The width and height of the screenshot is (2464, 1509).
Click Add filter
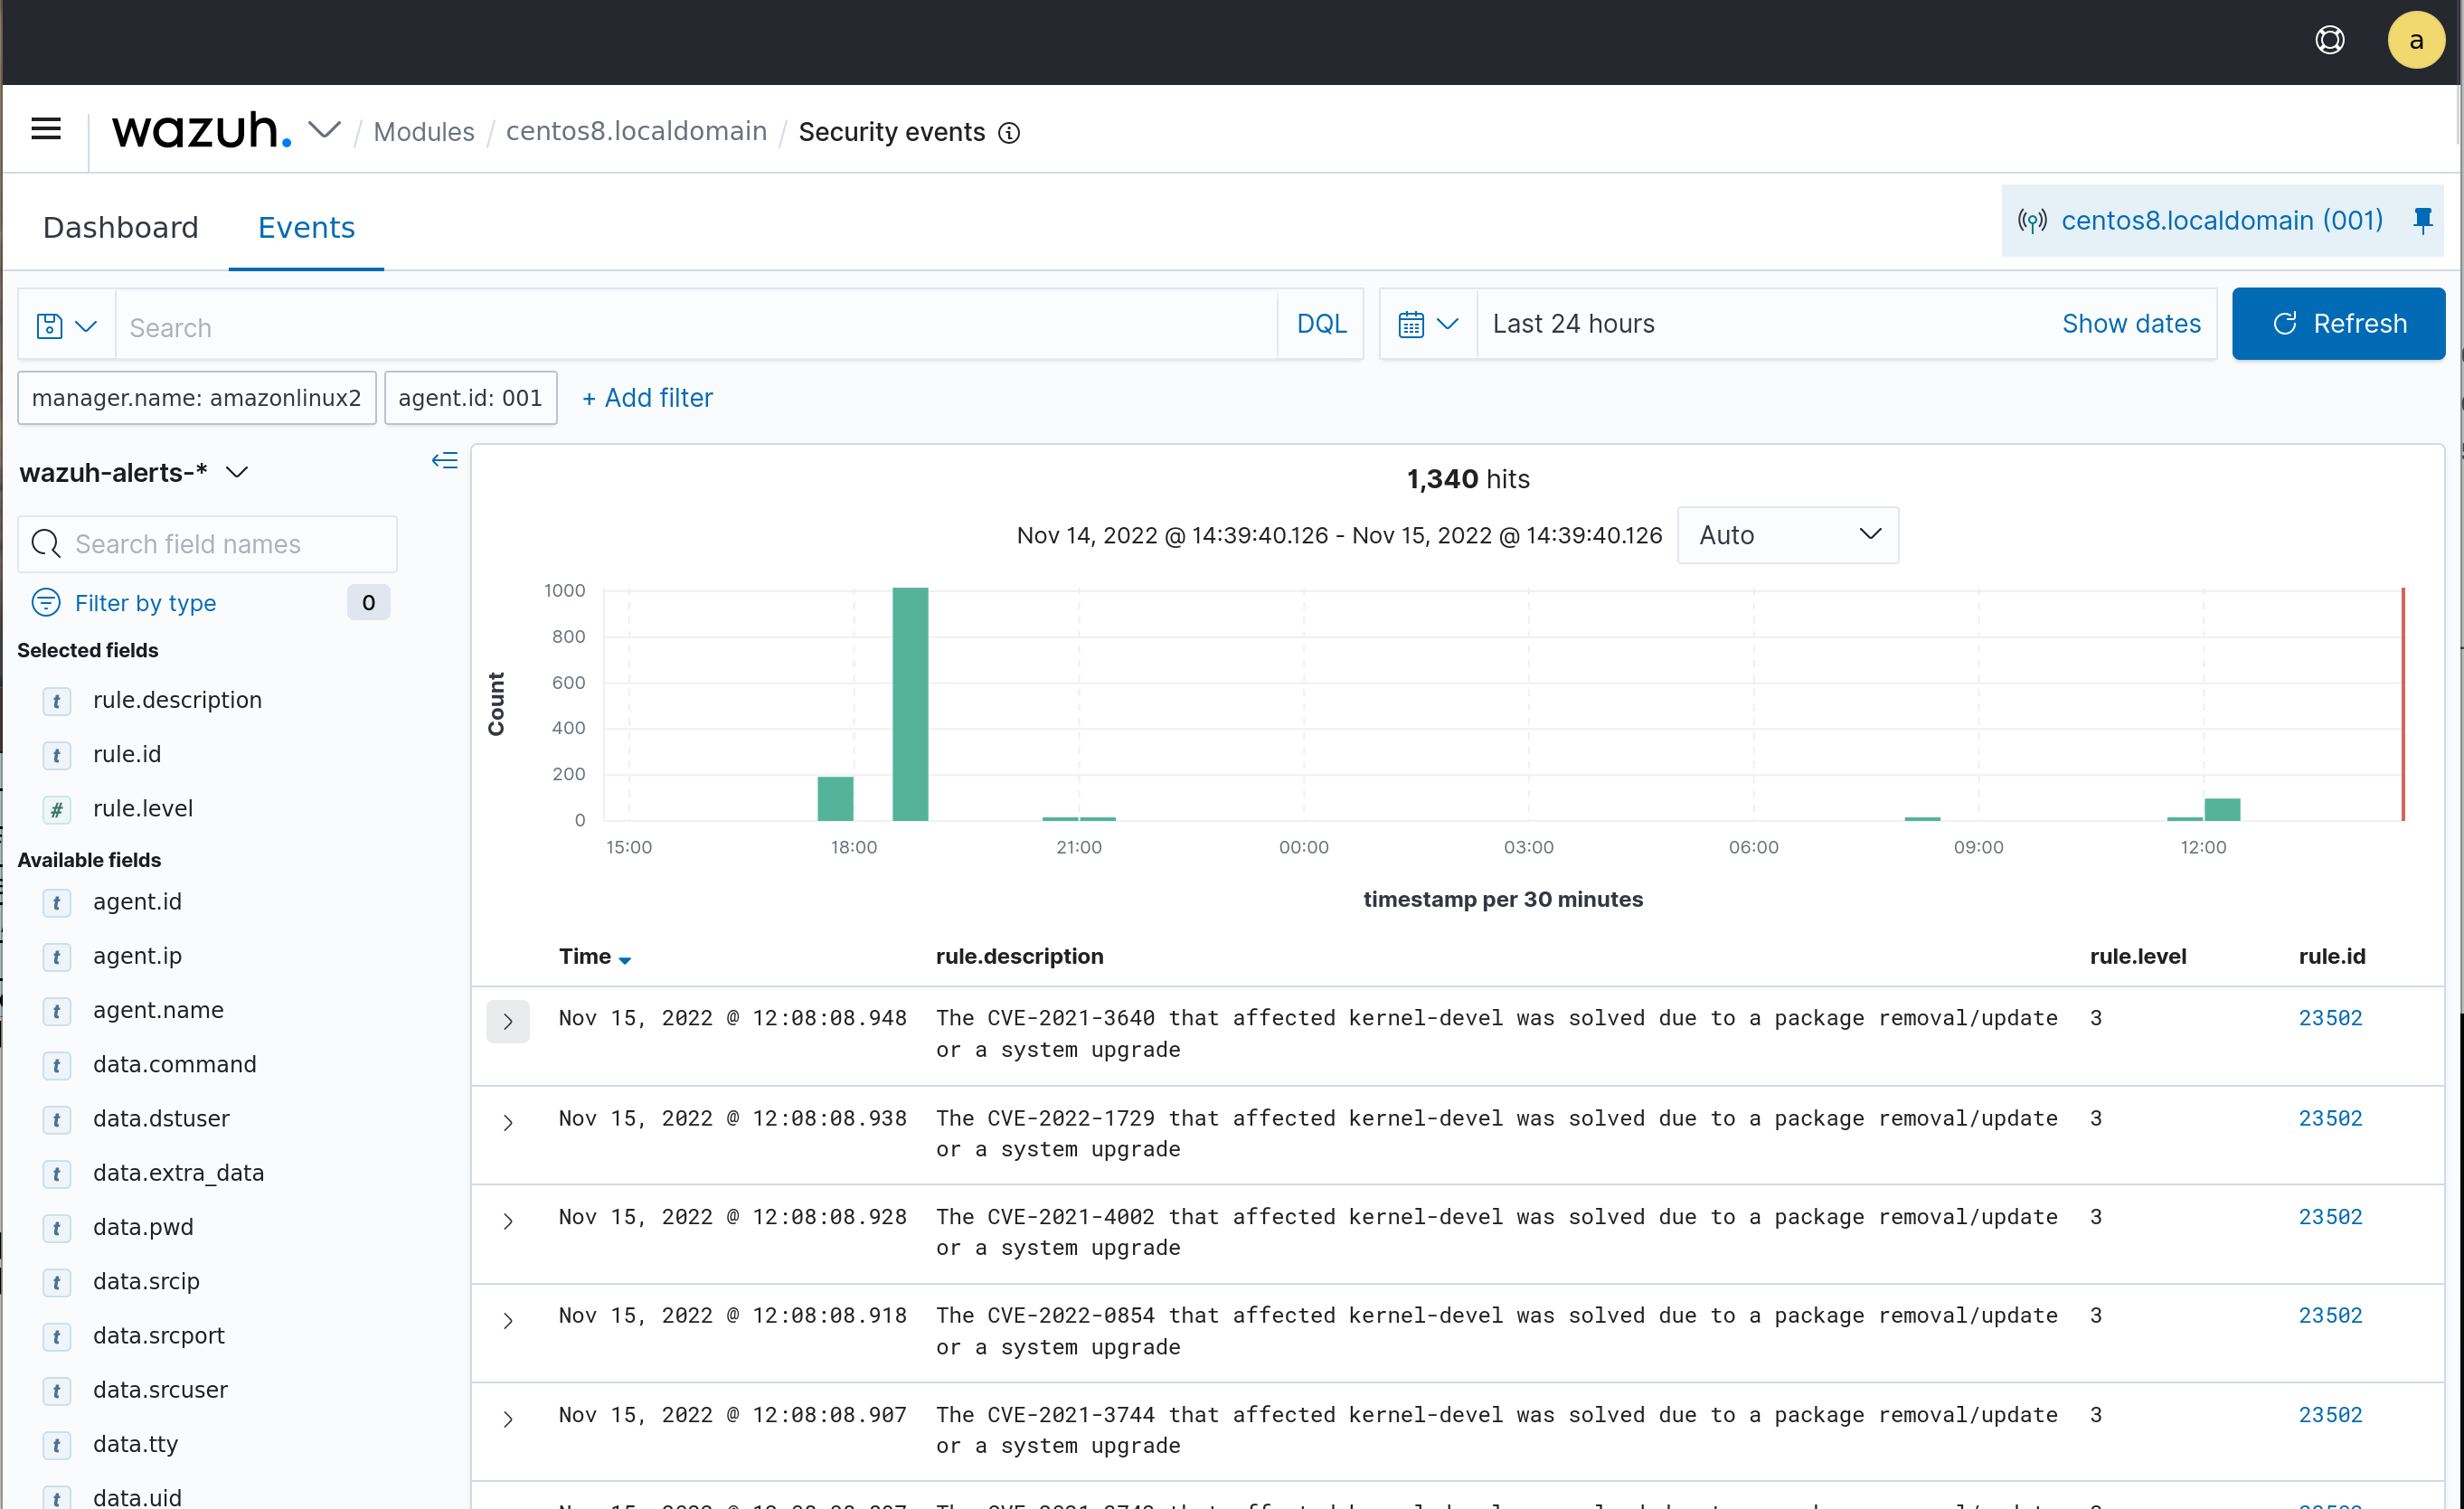[647, 398]
